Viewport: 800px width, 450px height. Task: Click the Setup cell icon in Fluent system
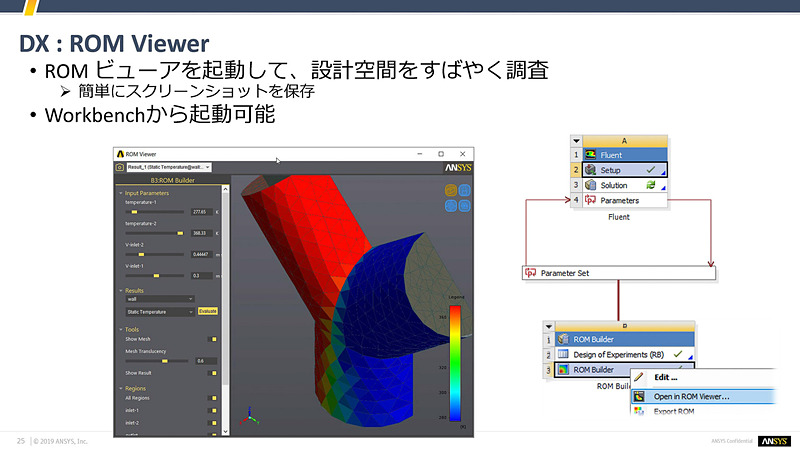pos(590,170)
